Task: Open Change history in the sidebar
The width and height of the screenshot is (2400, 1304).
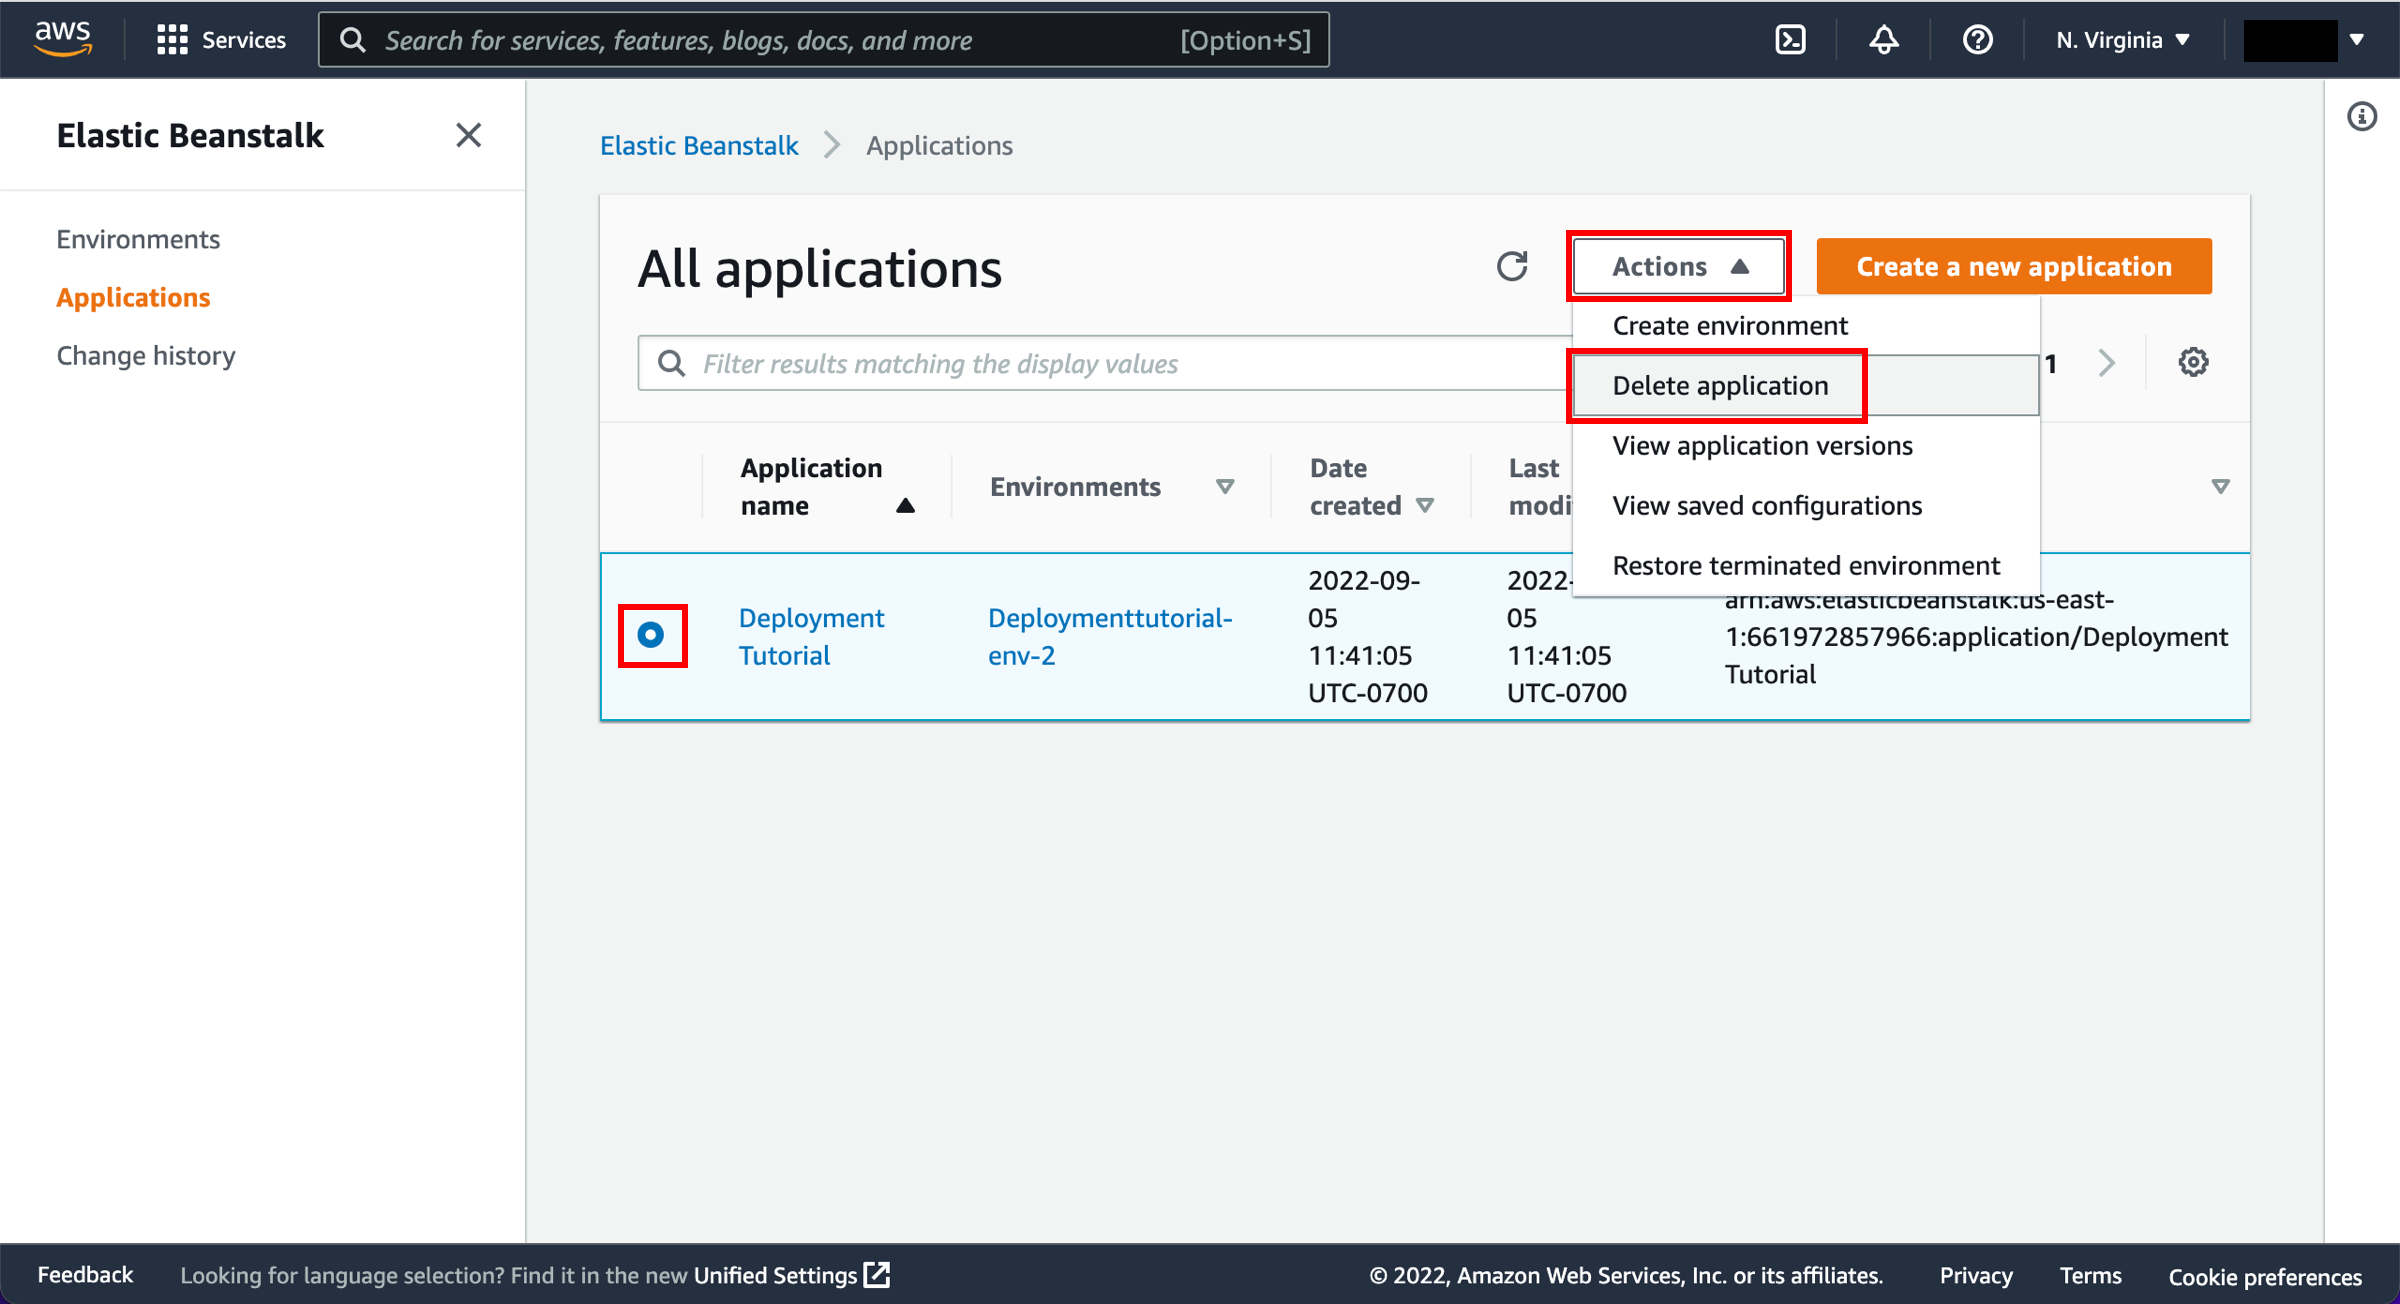Action: click(x=146, y=356)
